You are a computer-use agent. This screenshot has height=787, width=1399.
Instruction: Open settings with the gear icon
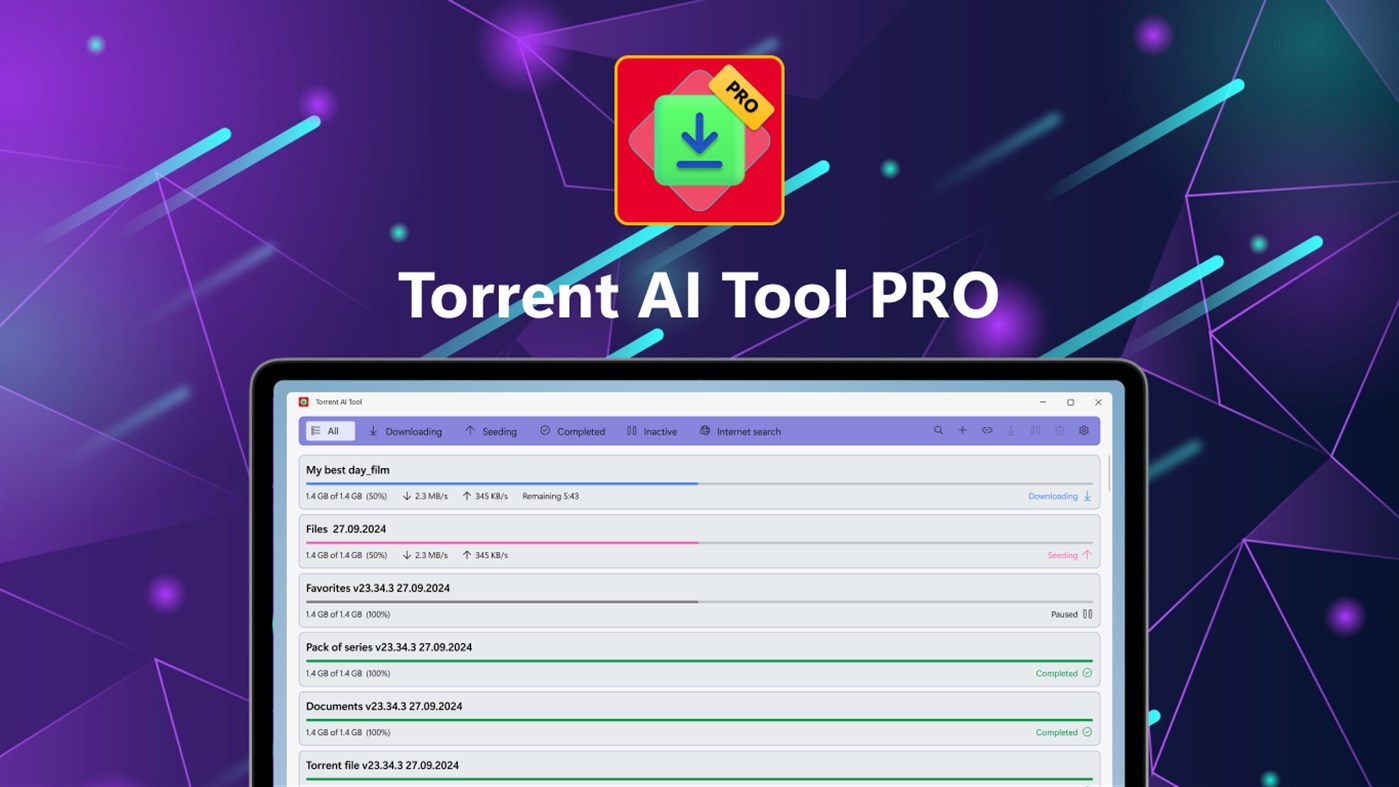pyautogui.click(x=1084, y=430)
